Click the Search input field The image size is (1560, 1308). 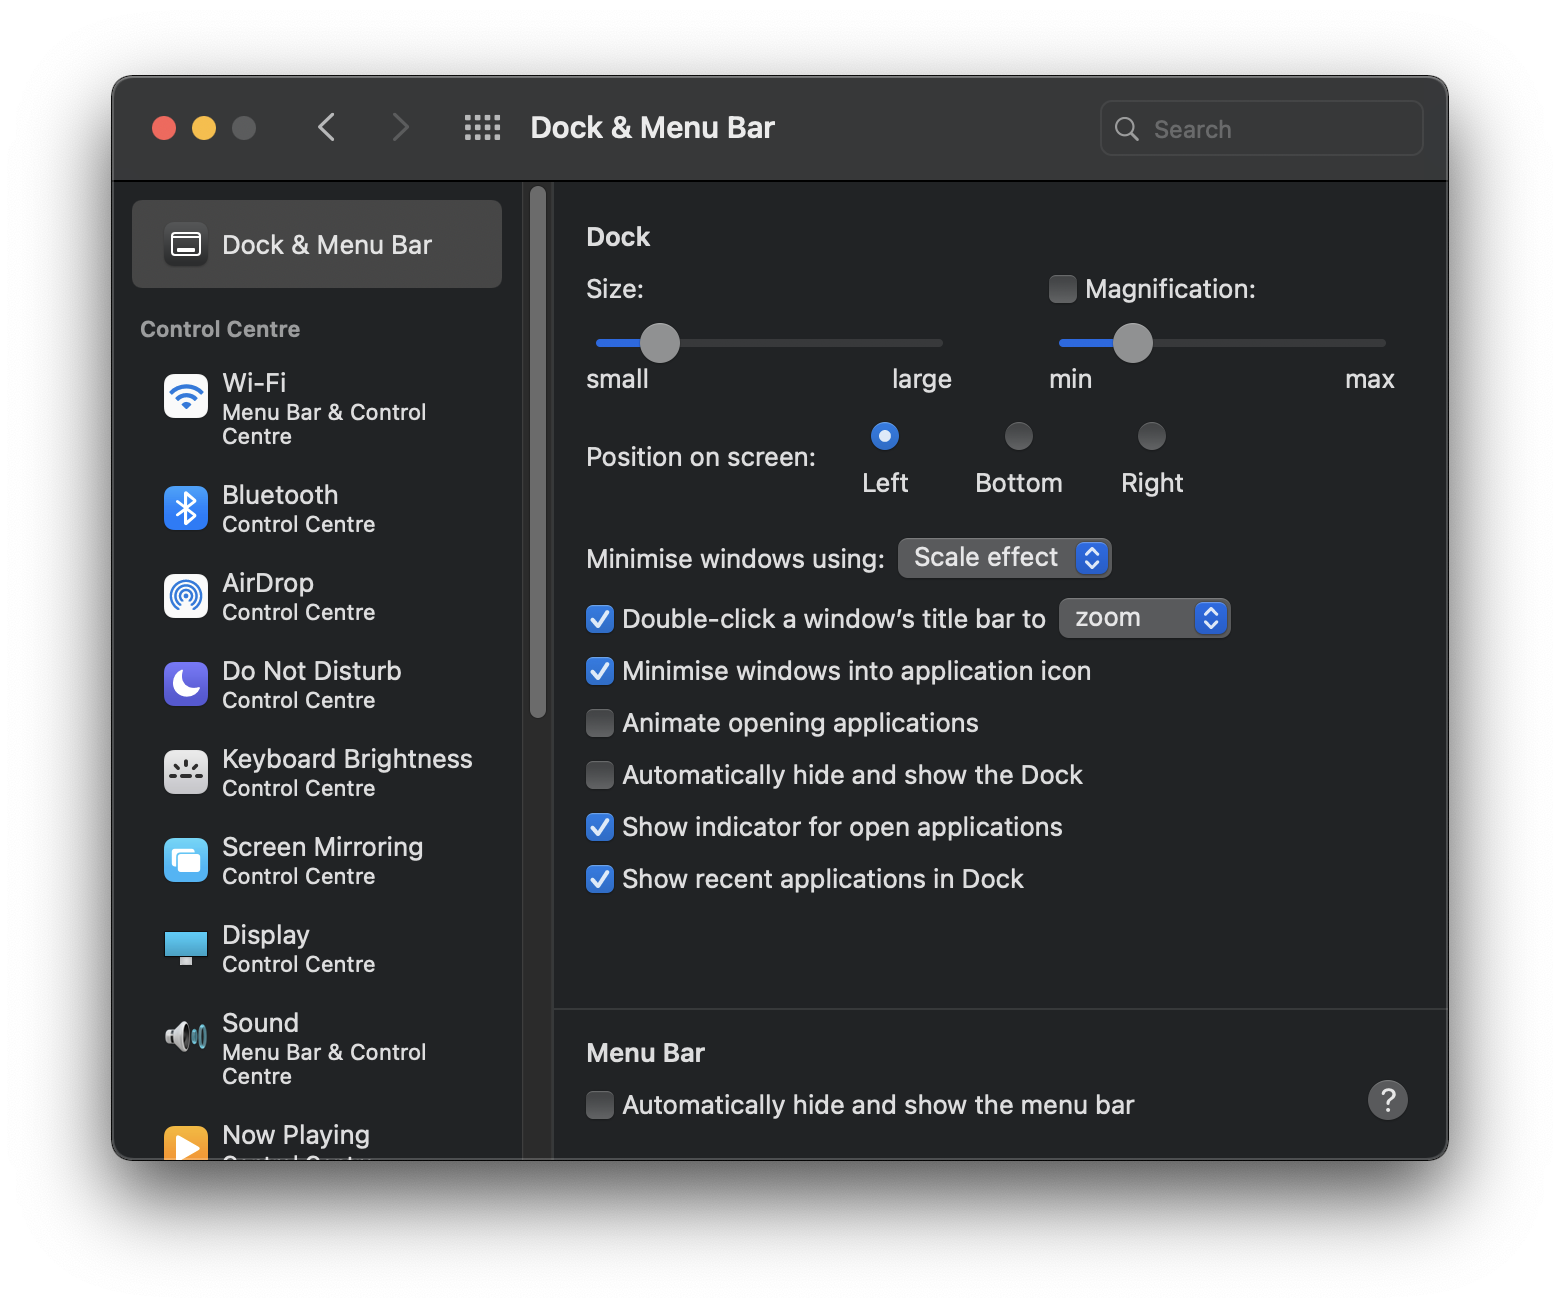[1262, 128]
